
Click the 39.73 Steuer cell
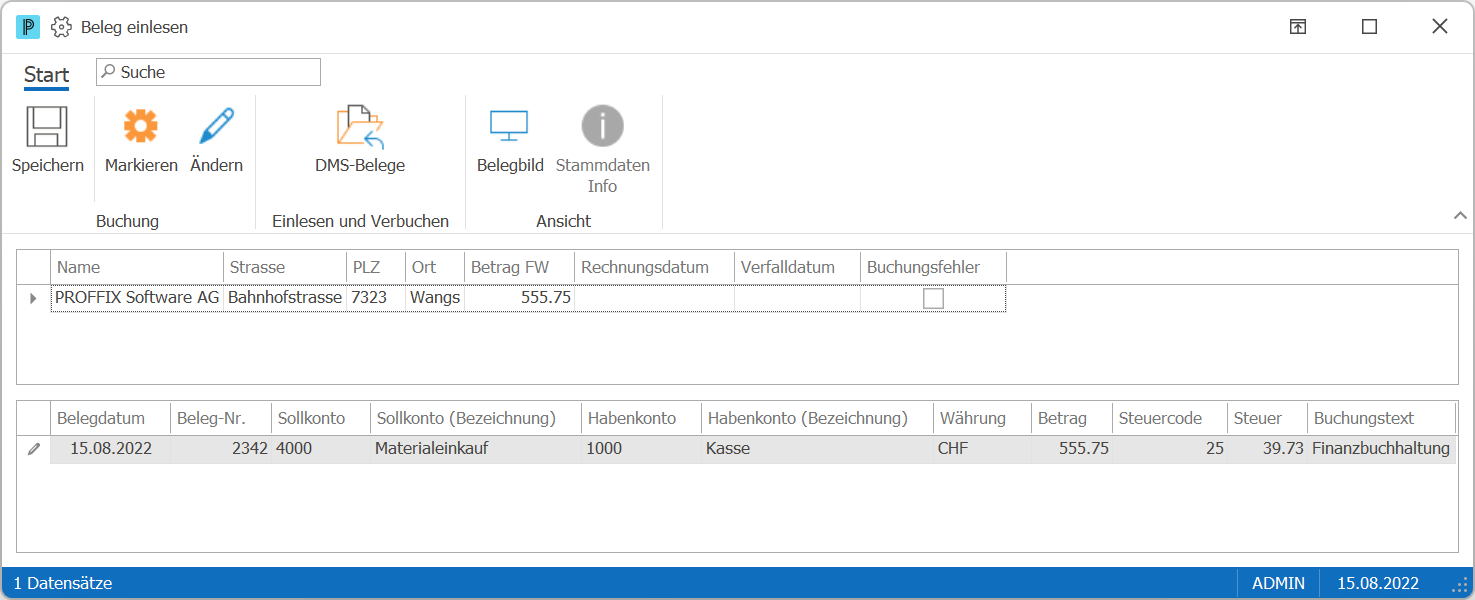[1268, 449]
